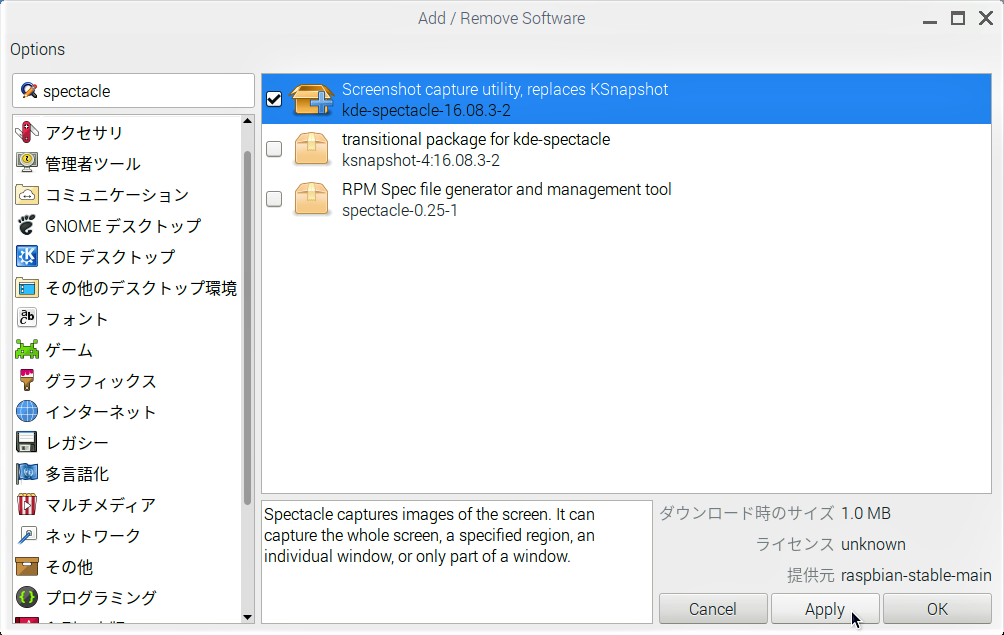This screenshot has height=635, width=1004.
Task: Click the scroll-up arrow of category list
Action: [x=248, y=121]
